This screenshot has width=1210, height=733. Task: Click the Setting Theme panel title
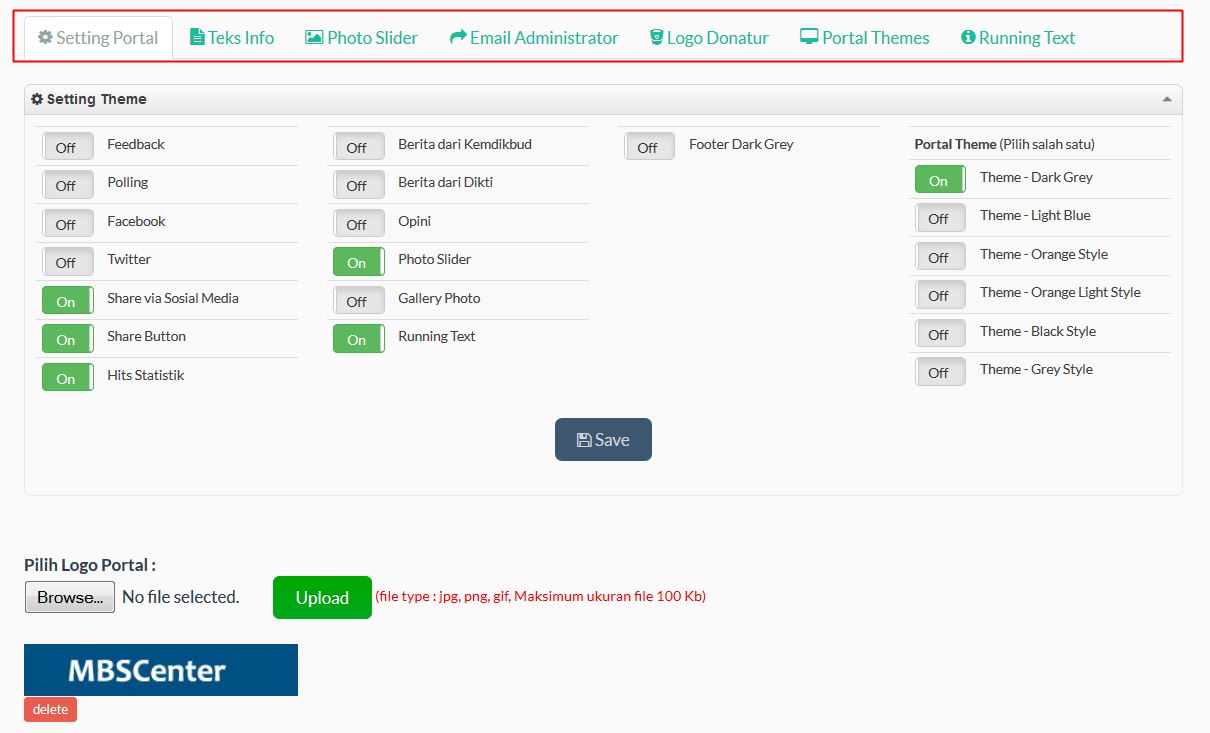tap(97, 99)
